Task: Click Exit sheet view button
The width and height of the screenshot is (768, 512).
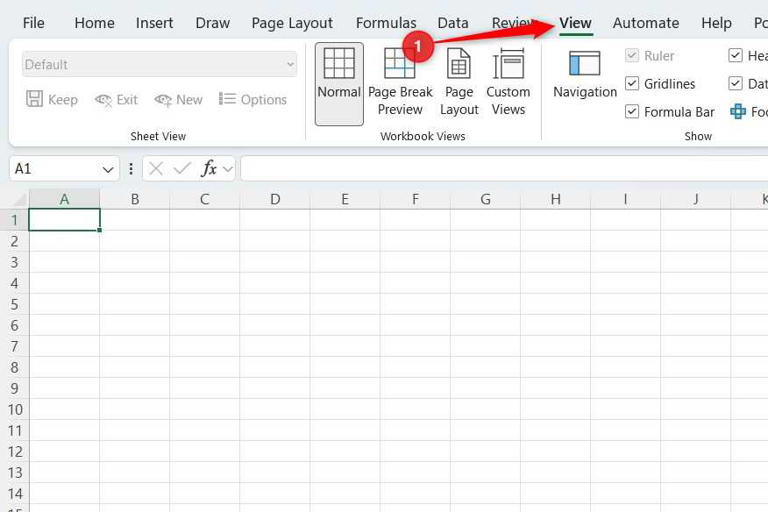Action: click(117, 99)
